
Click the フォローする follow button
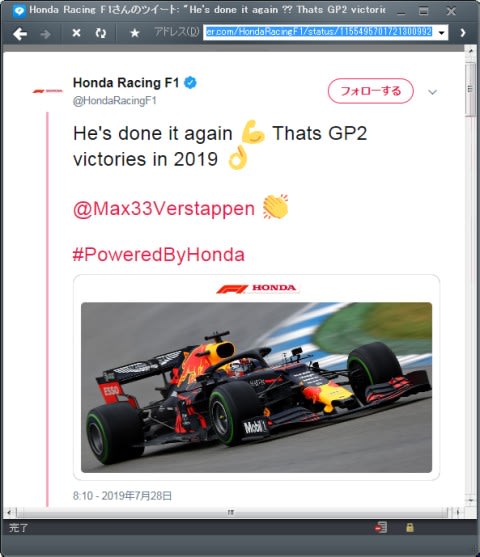click(x=371, y=91)
